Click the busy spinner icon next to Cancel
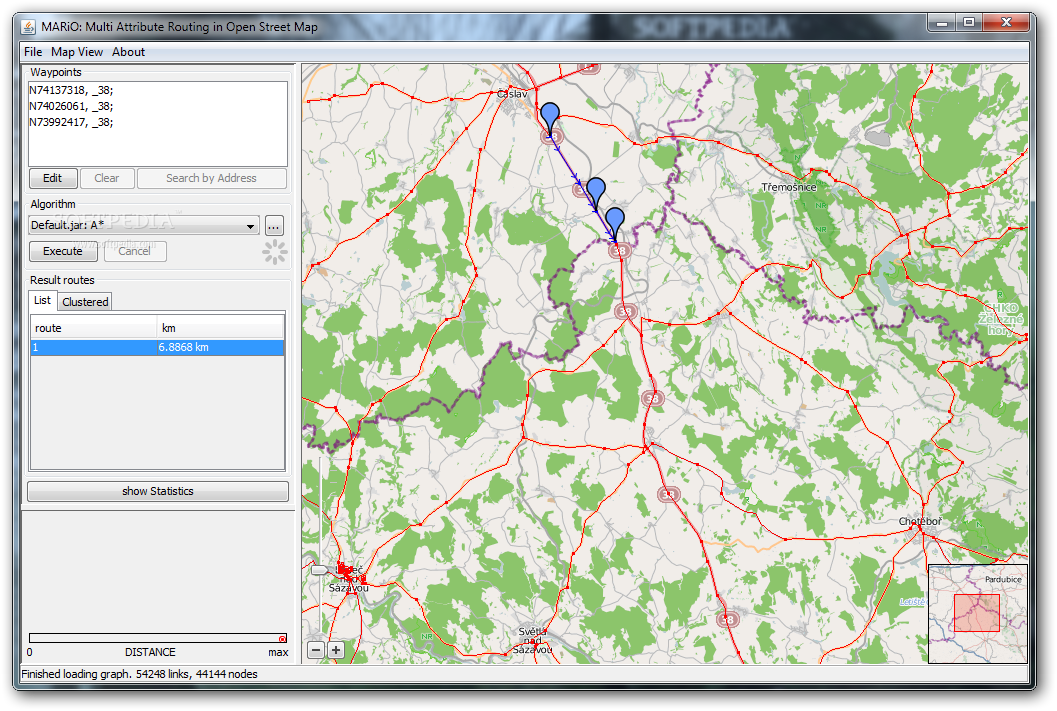1057x711 pixels. click(274, 252)
